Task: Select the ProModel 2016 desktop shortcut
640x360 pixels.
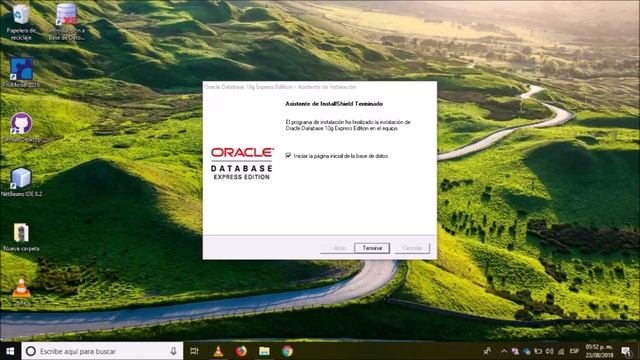Action: click(x=21, y=72)
